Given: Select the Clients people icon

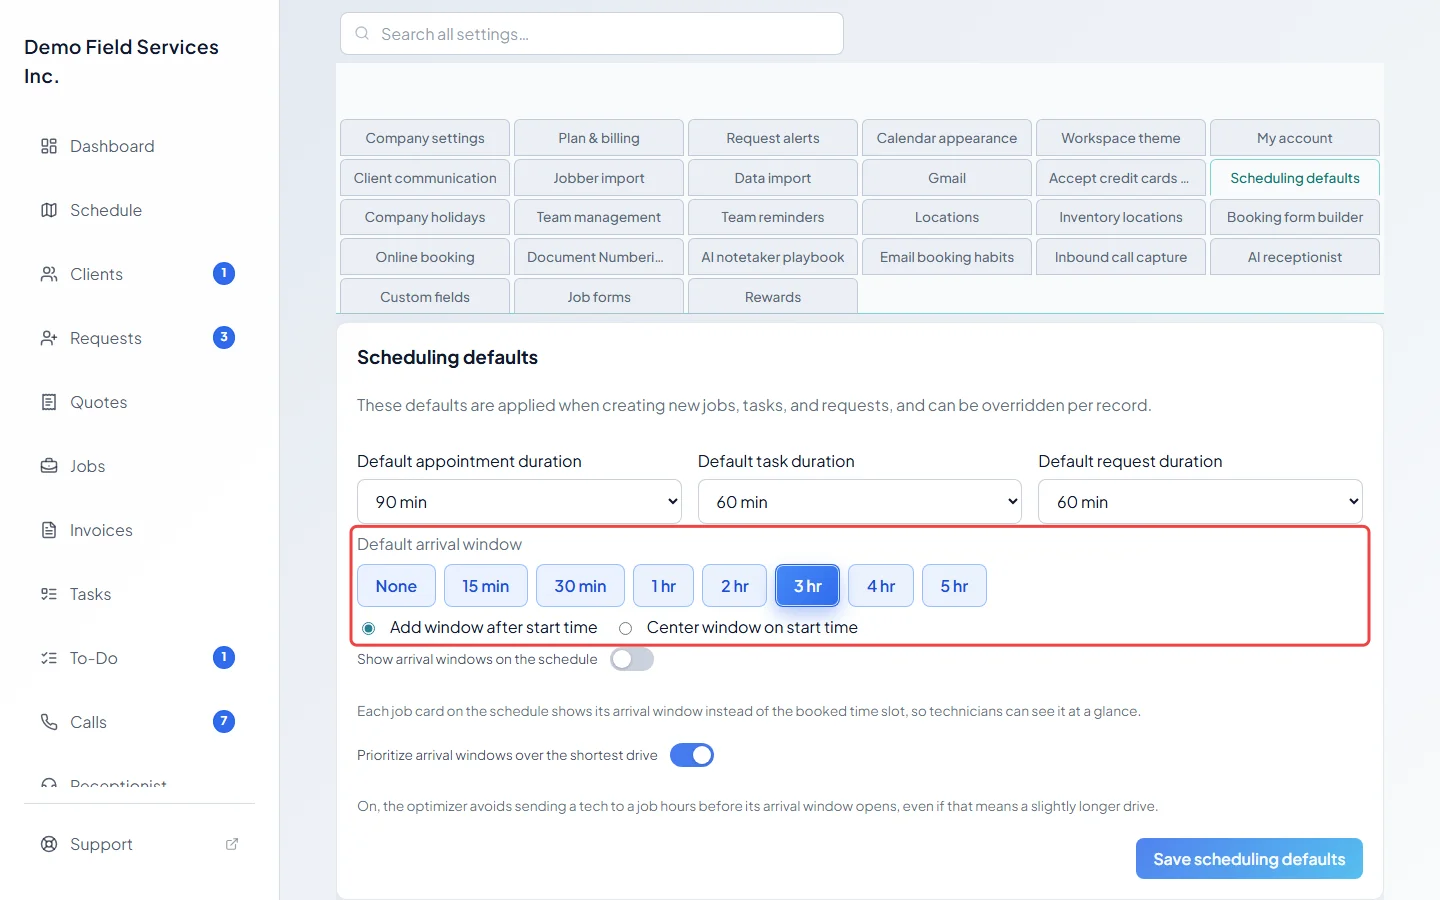Looking at the screenshot, I should [49, 274].
